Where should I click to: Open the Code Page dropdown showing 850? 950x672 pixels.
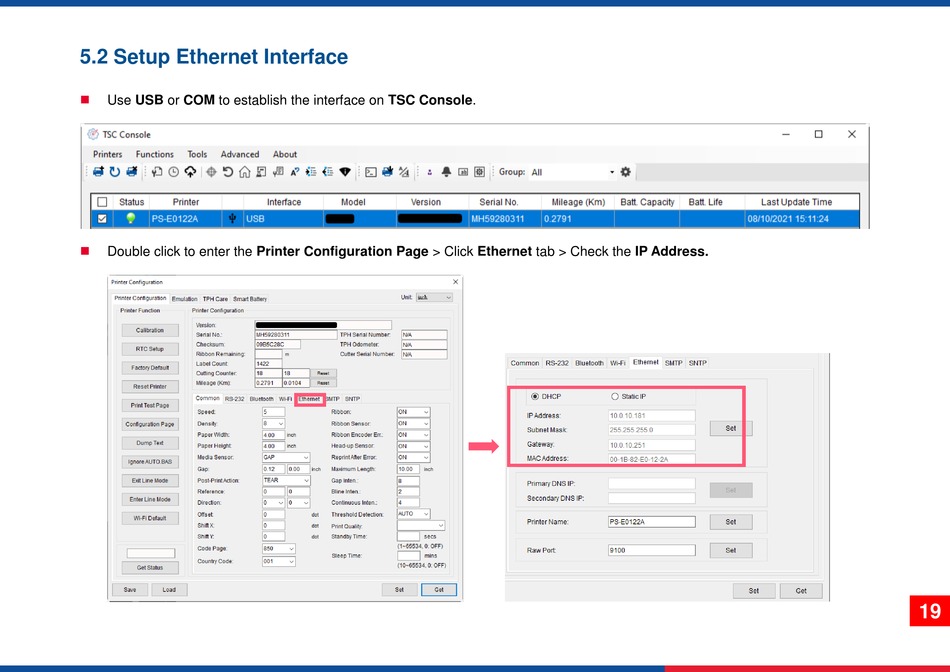(x=279, y=549)
